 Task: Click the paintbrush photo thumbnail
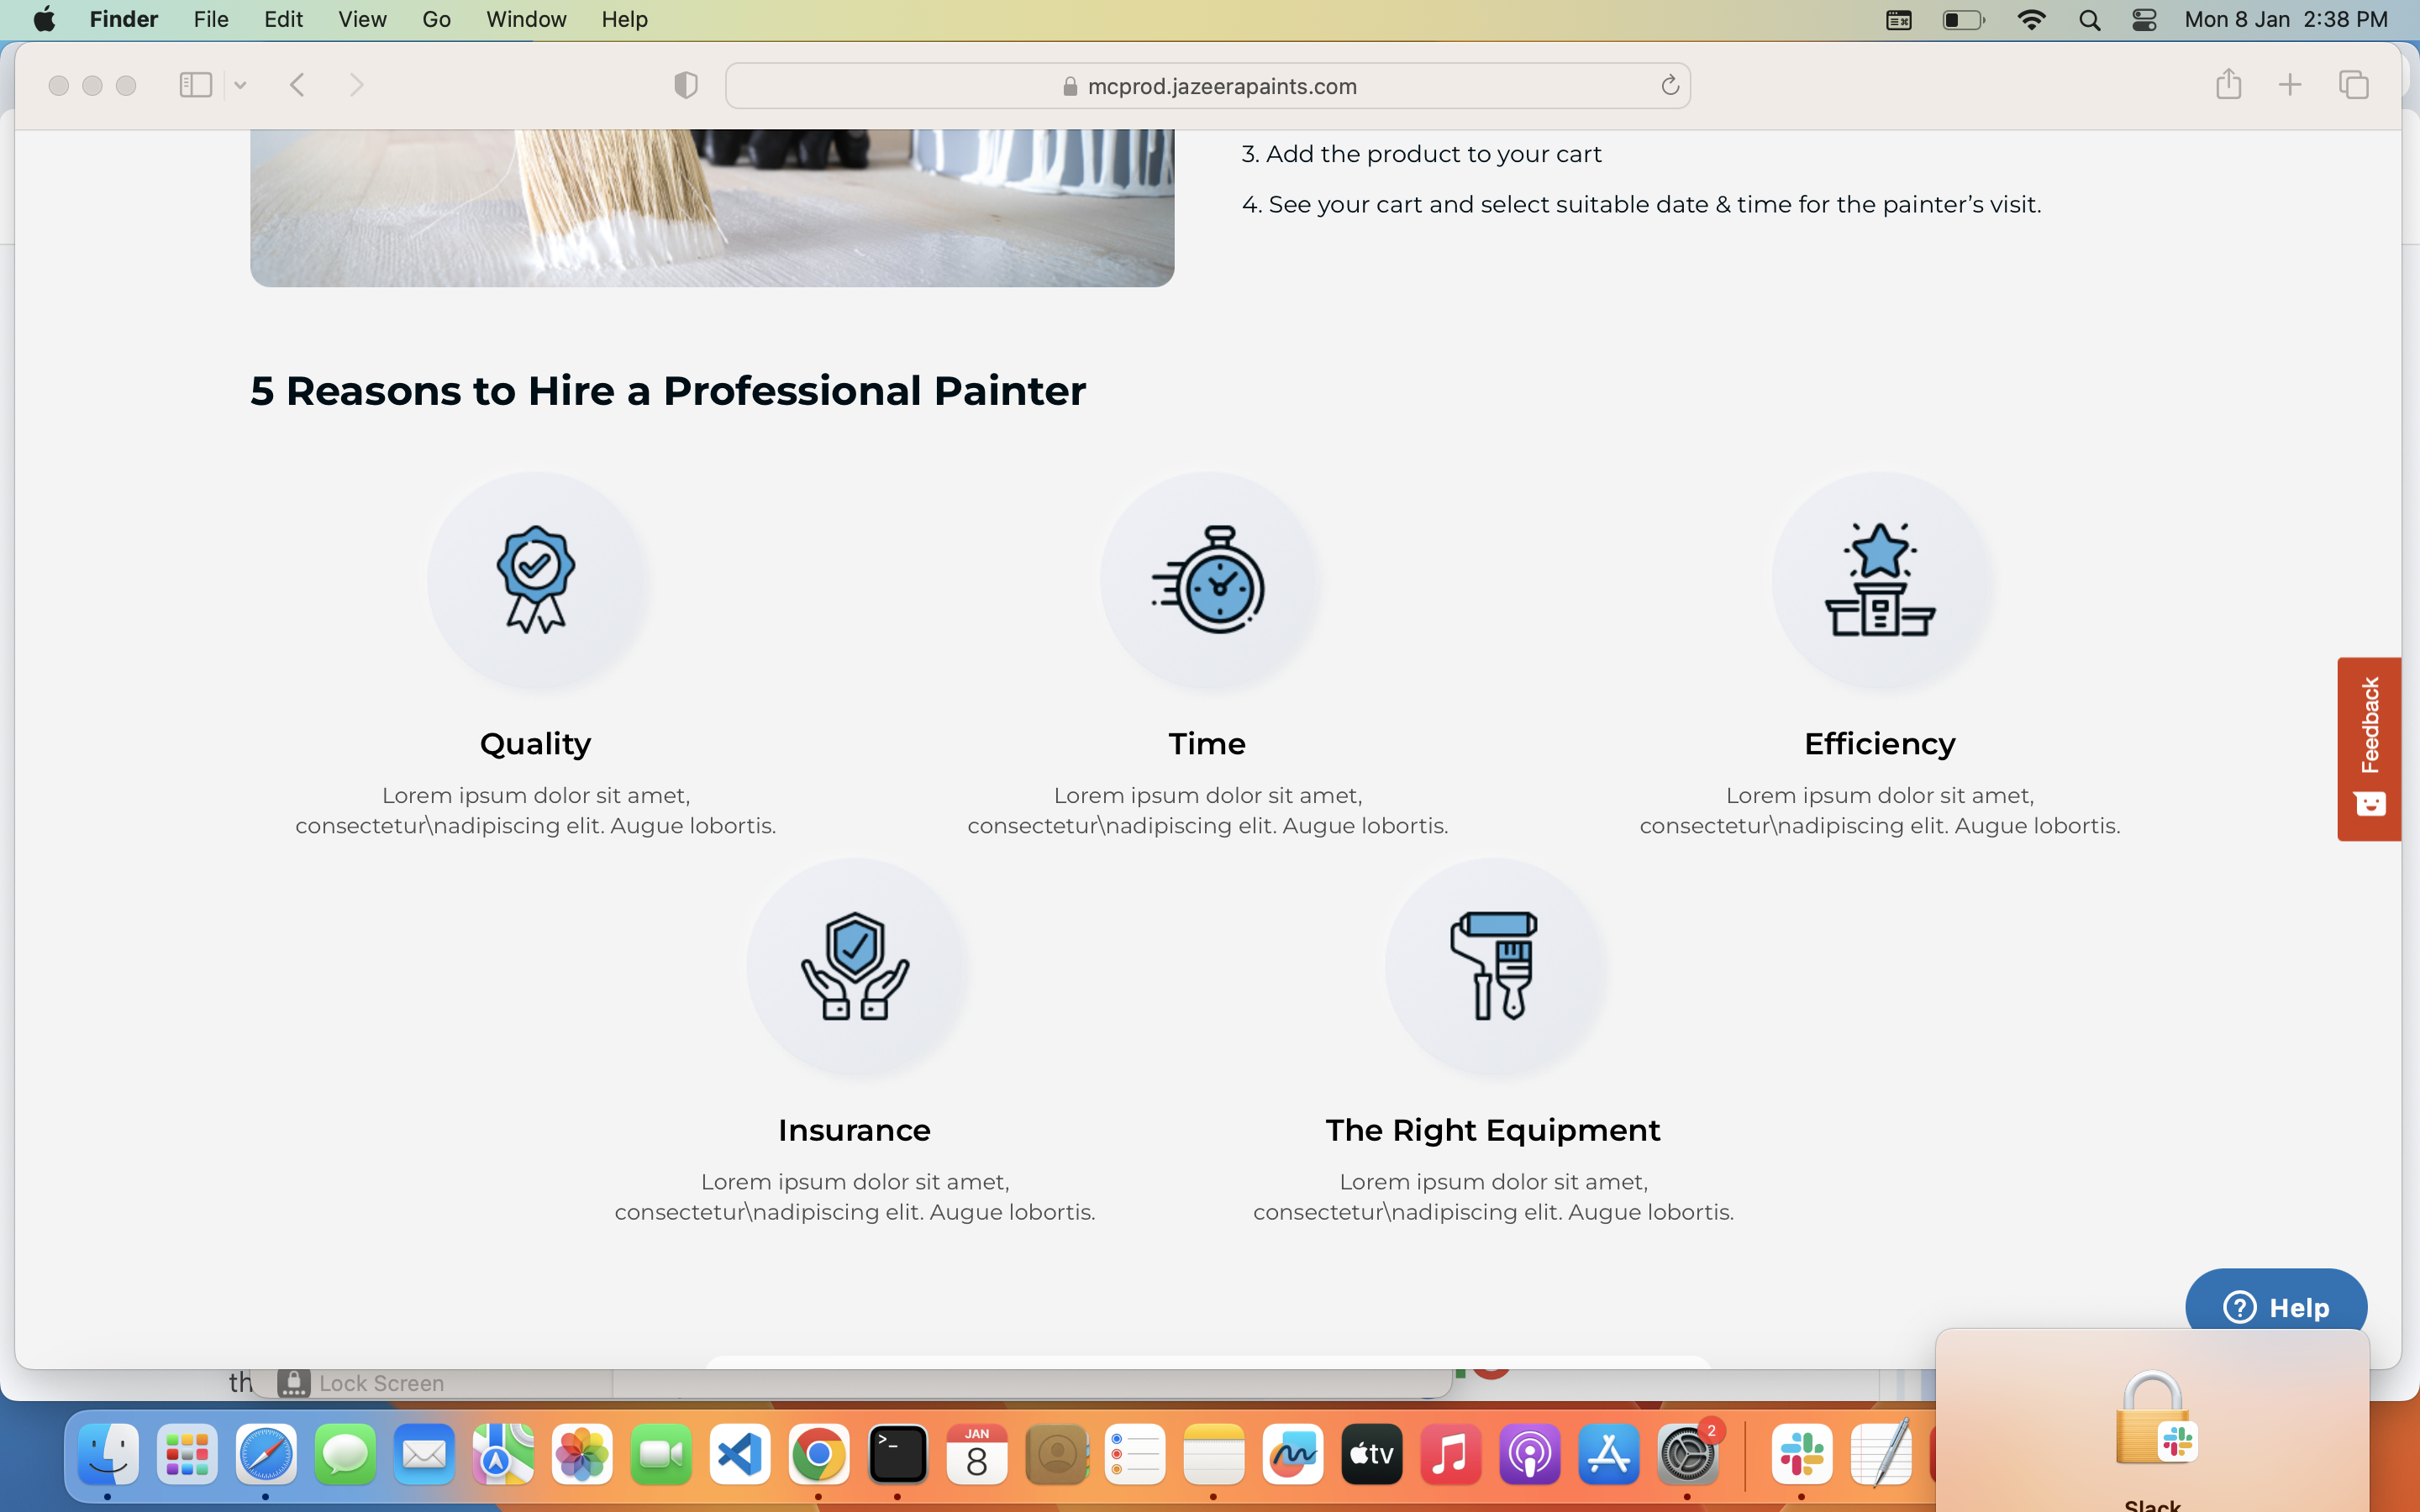(712, 208)
